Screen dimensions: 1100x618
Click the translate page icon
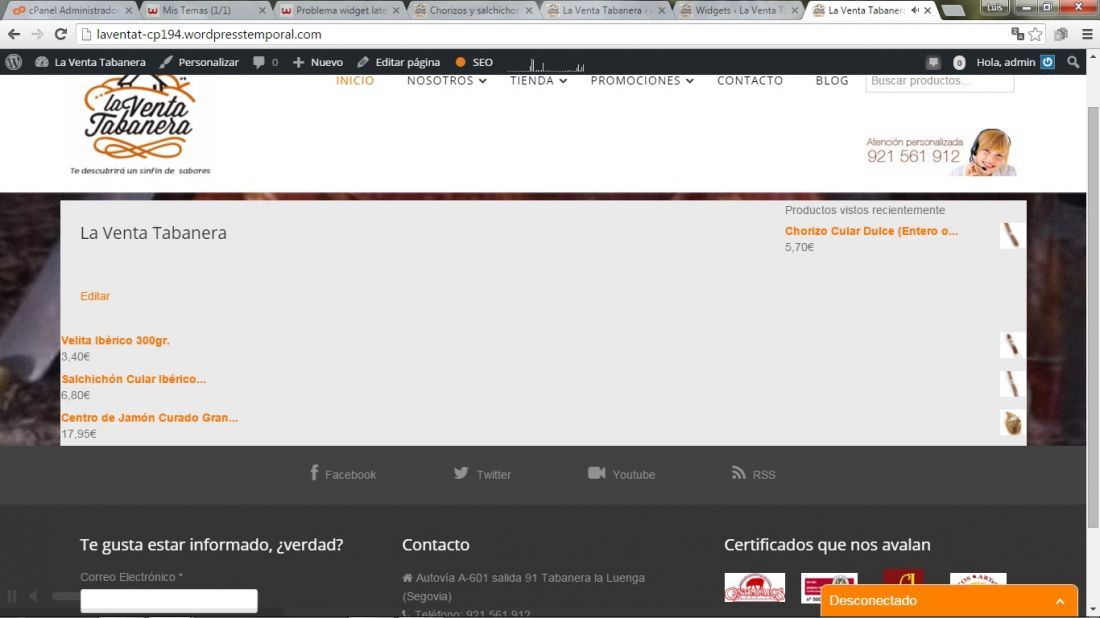tap(1017, 34)
